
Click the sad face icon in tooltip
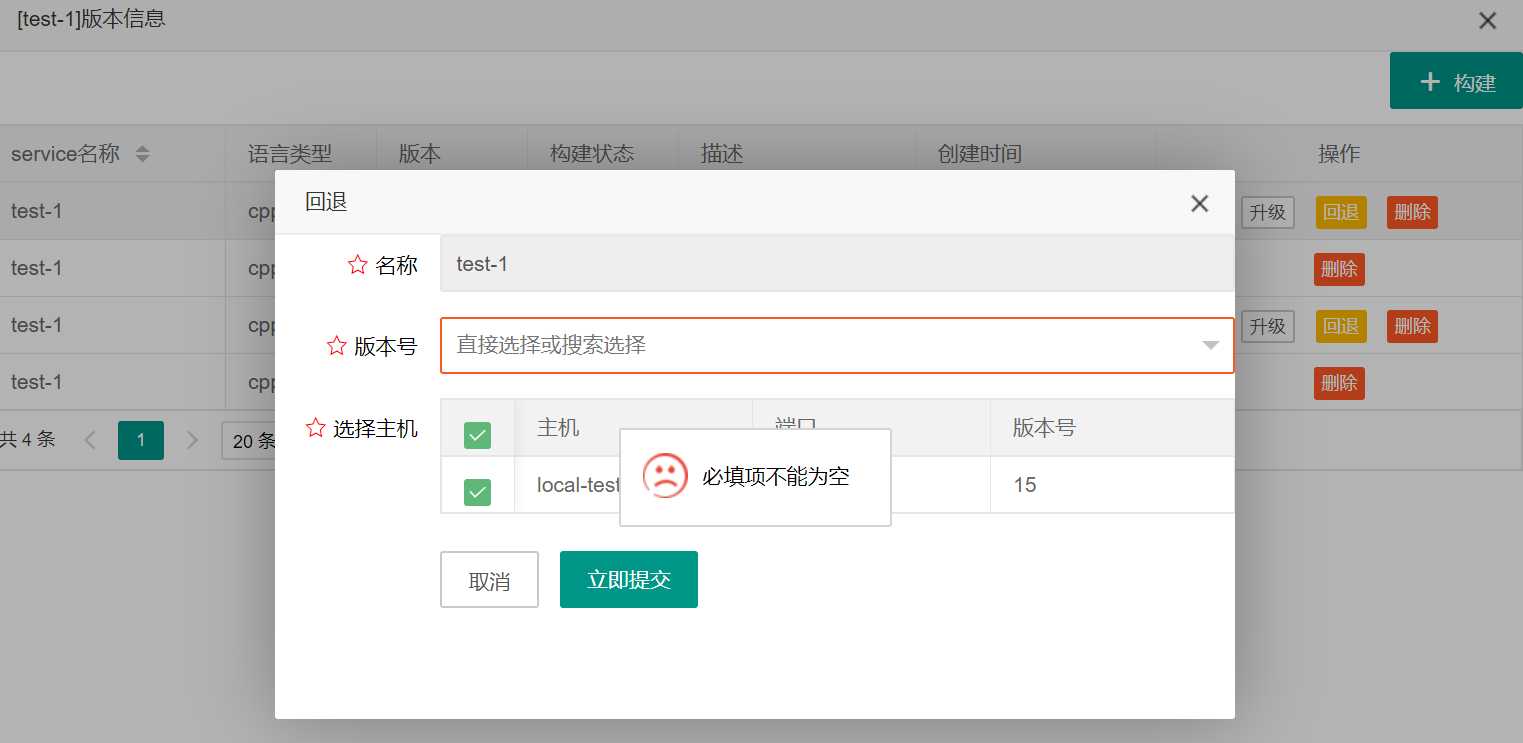[665, 476]
